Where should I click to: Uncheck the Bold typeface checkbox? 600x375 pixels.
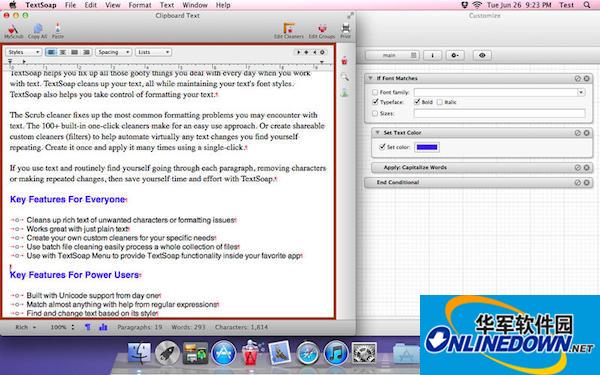coord(417,102)
